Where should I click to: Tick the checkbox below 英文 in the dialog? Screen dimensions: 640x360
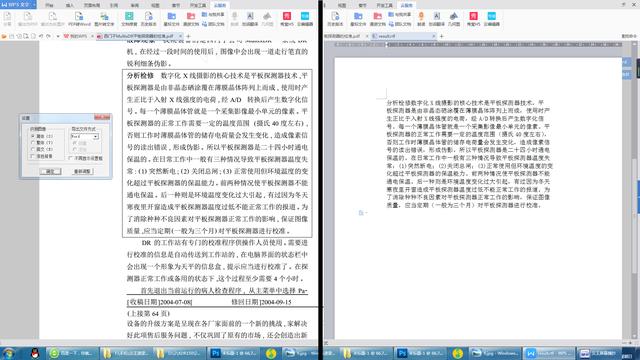click(33, 156)
